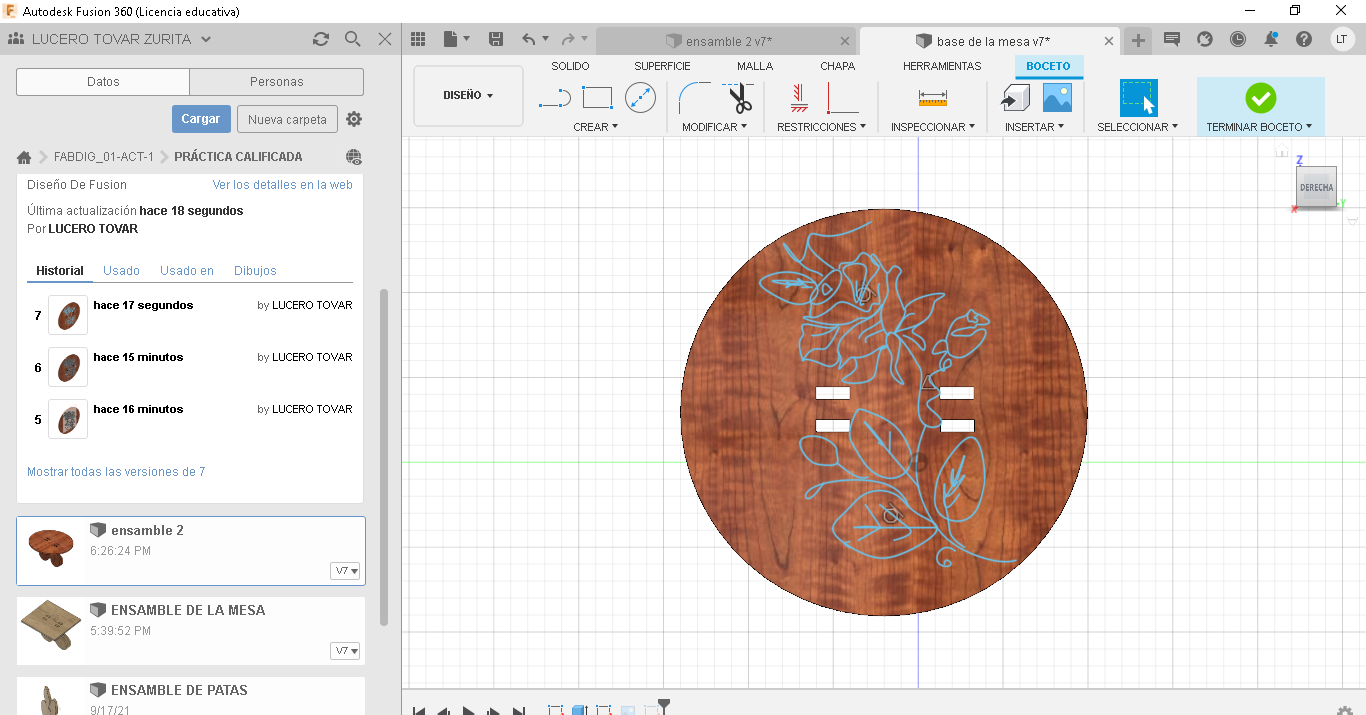Expand the CREAR menu
Screen dimensions: 1366x715
click(596, 127)
